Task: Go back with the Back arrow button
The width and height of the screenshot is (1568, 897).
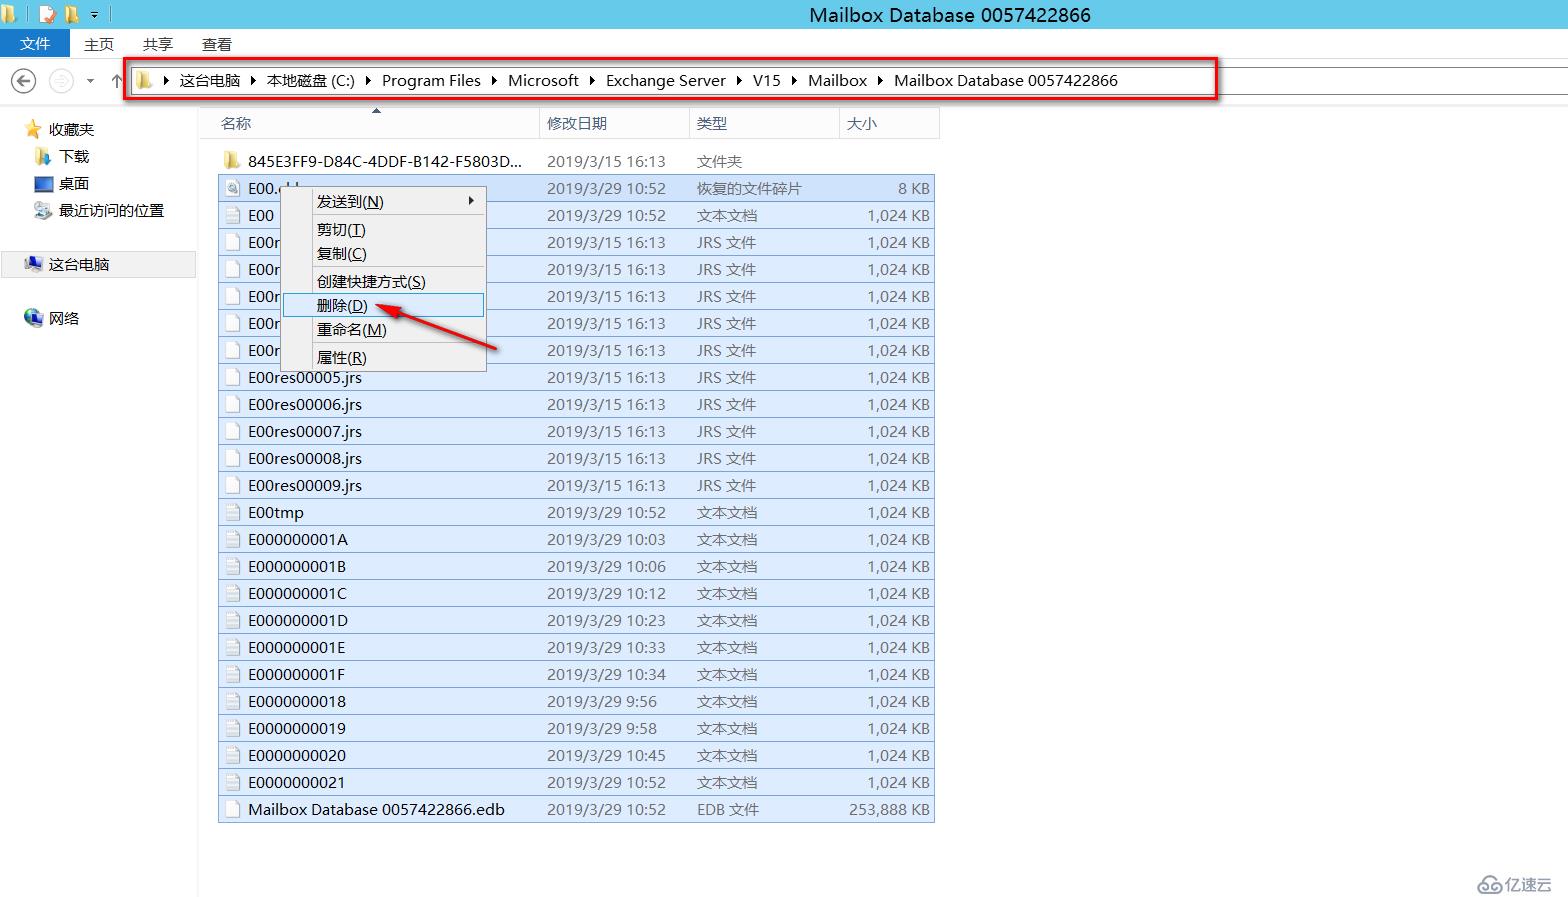Action: pos(24,81)
